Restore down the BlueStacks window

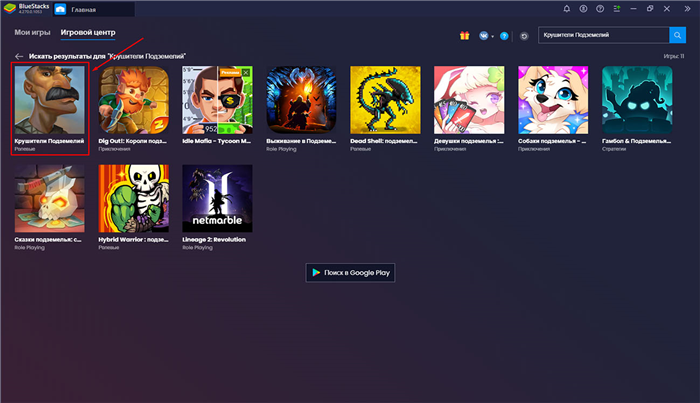pyautogui.click(x=650, y=8)
